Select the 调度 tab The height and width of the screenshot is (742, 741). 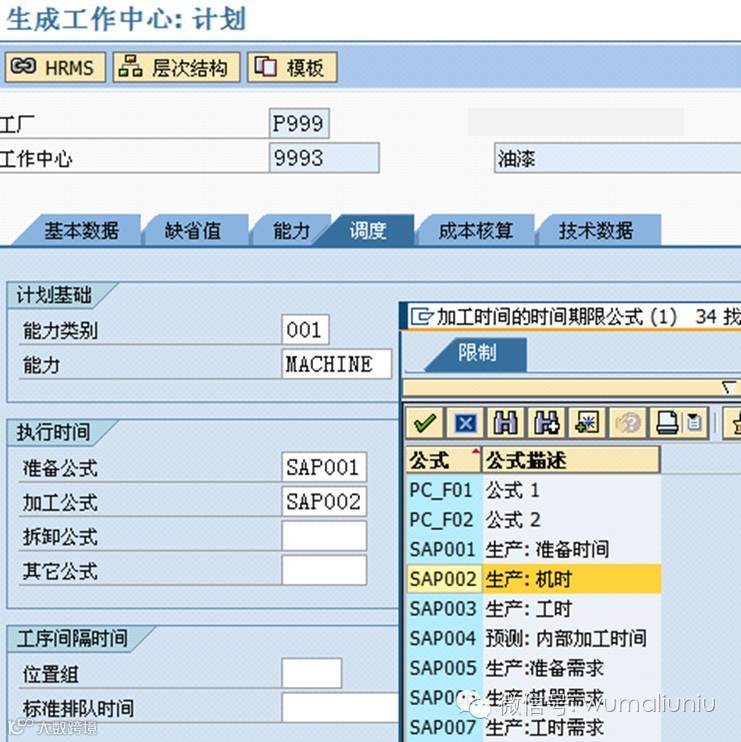click(x=368, y=231)
